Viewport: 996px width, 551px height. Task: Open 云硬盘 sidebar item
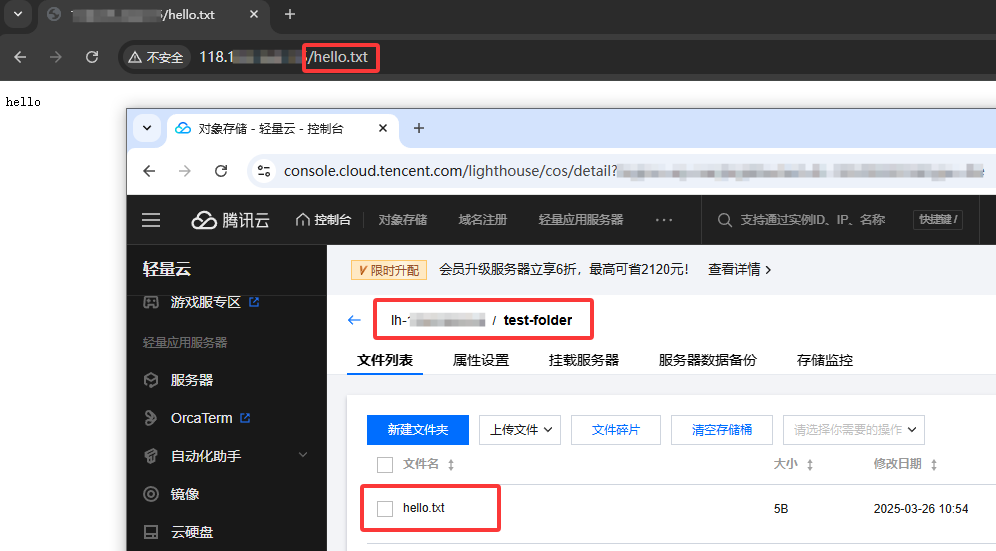pyautogui.click(x=192, y=533)
